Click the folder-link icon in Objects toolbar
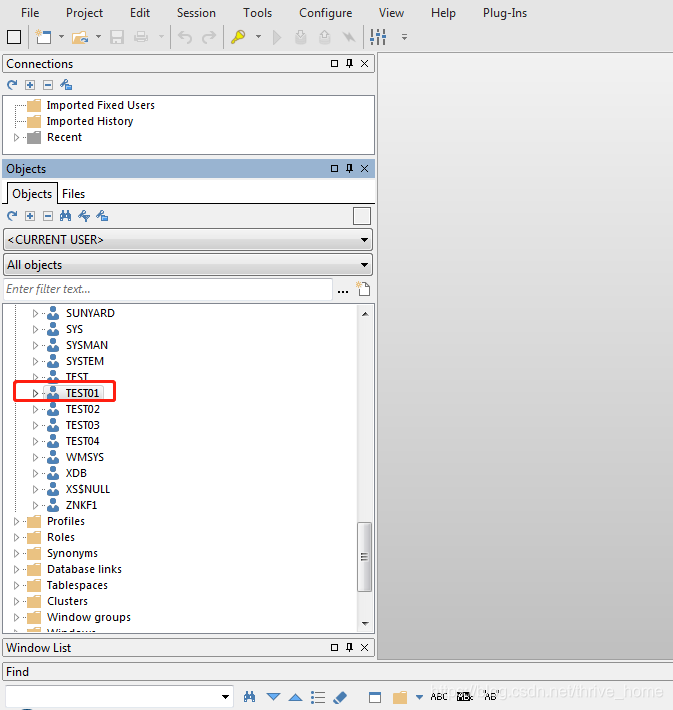673x710 pixels. pos(102,216)
